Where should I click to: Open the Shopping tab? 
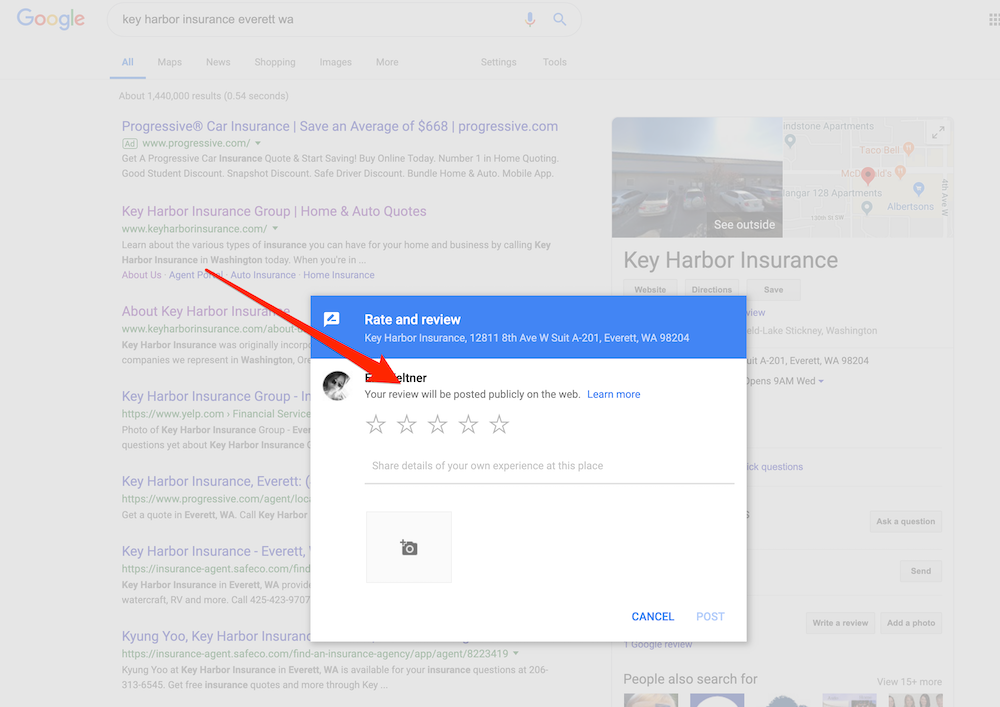[275, 62]
